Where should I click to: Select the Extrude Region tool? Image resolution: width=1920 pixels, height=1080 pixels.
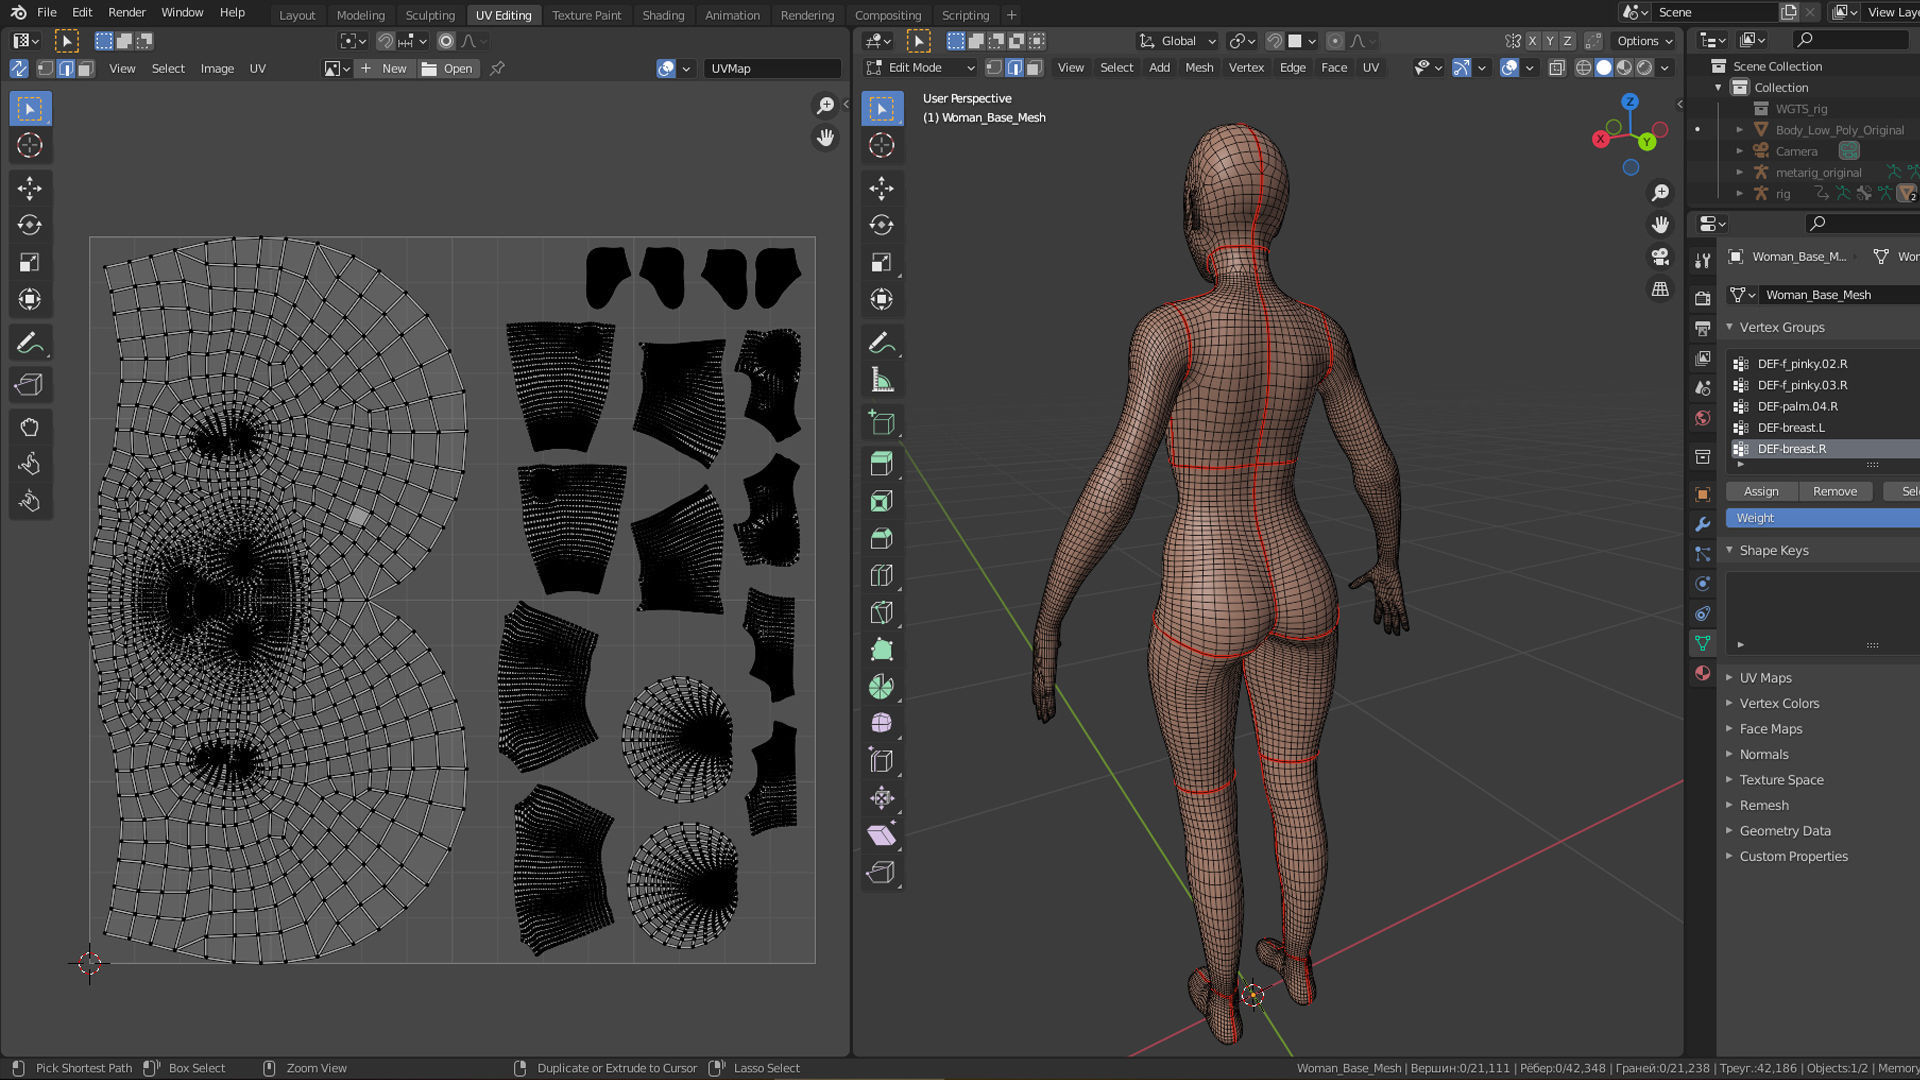882,464
